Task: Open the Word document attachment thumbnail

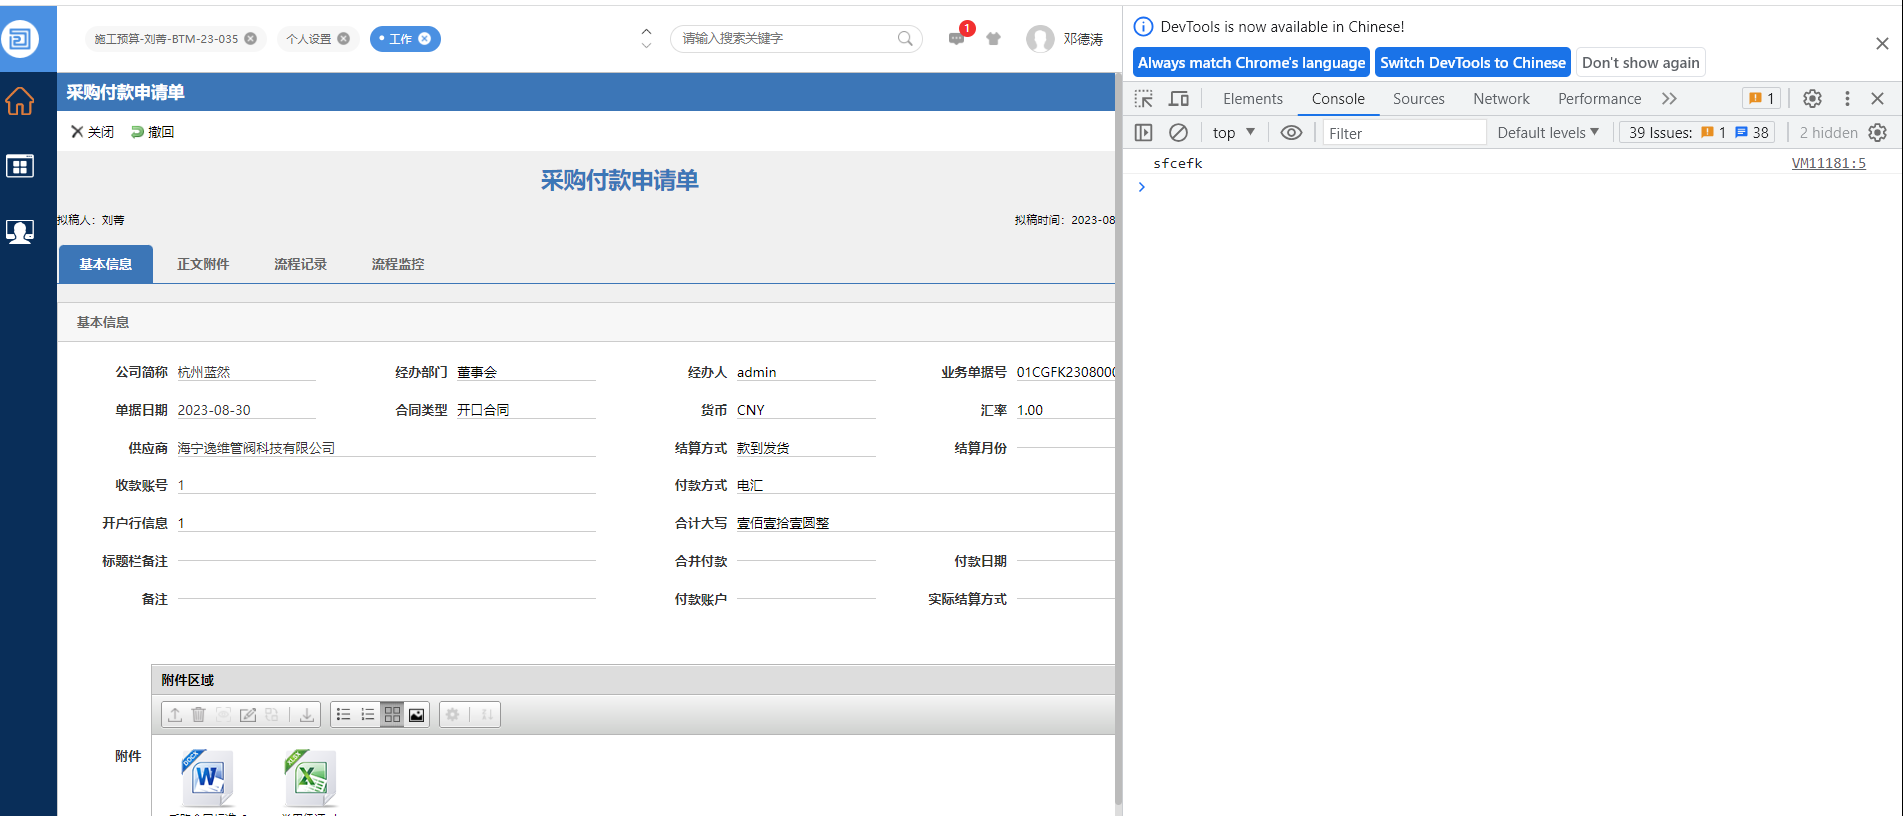Action: pyautogui.click(x=208, y=778)
